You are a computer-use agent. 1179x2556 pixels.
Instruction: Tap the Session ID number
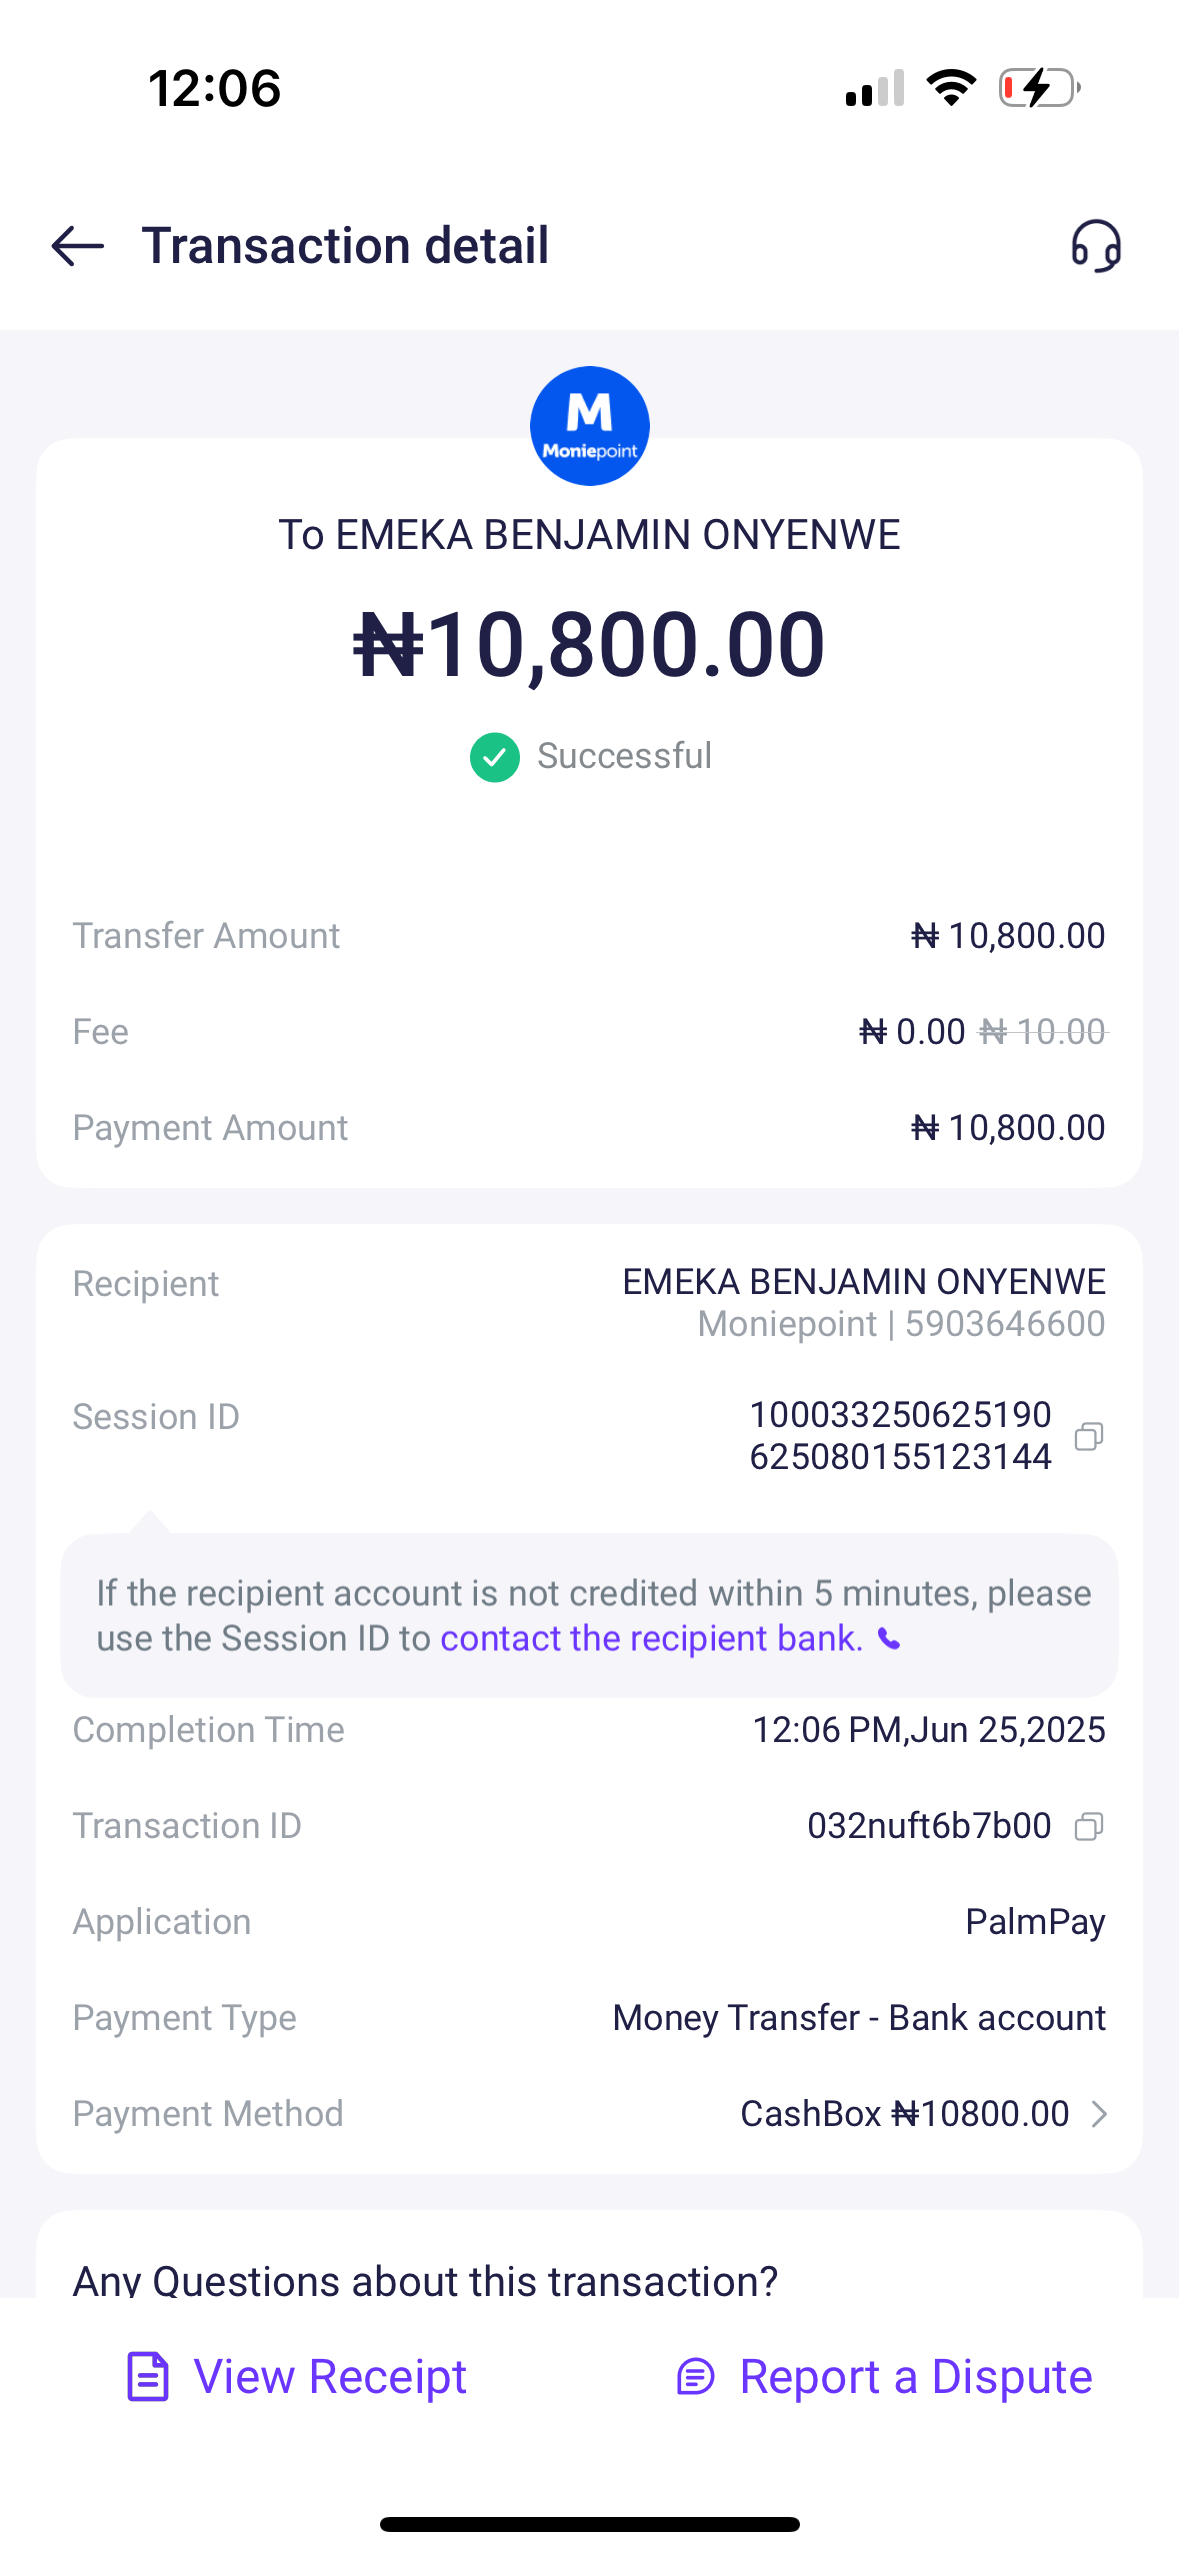pyautogui.click(x=900, y=1436)
